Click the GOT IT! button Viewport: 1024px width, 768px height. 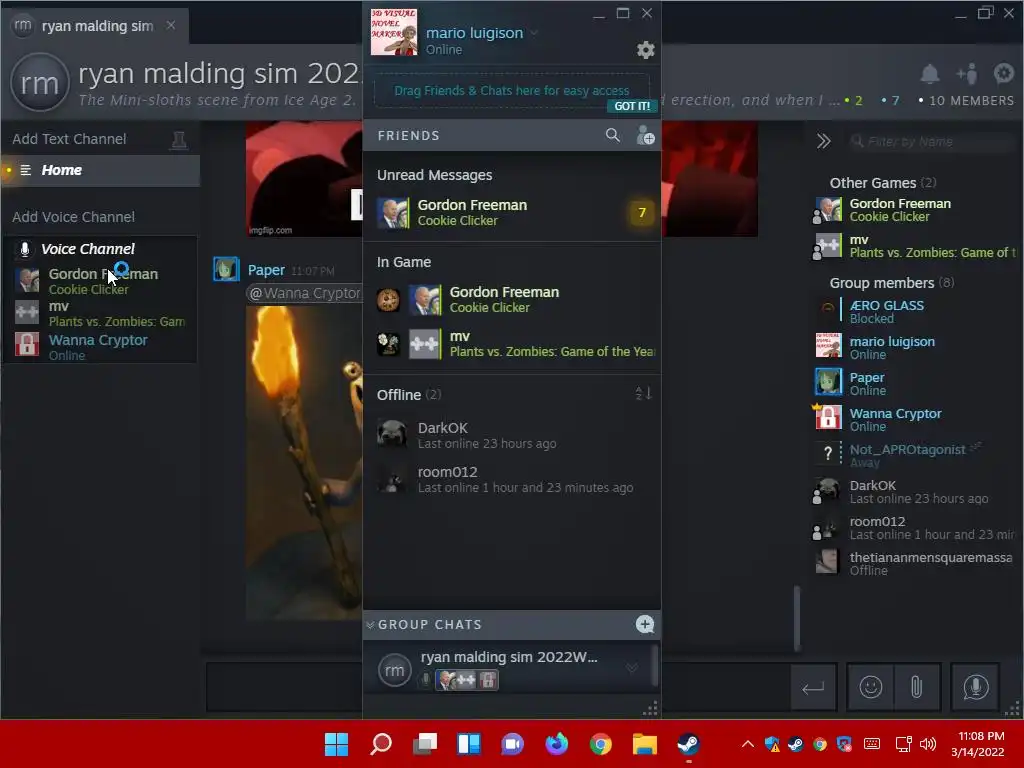632,106
